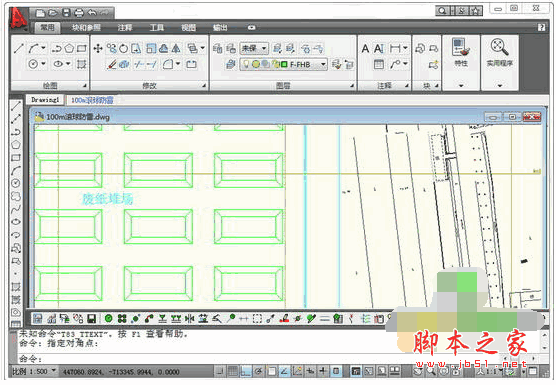Image resolution: width=556 pixels, height=385 pixels.
Task: Expand the 修改 panel title bar
Action: [x=149, y=85]
